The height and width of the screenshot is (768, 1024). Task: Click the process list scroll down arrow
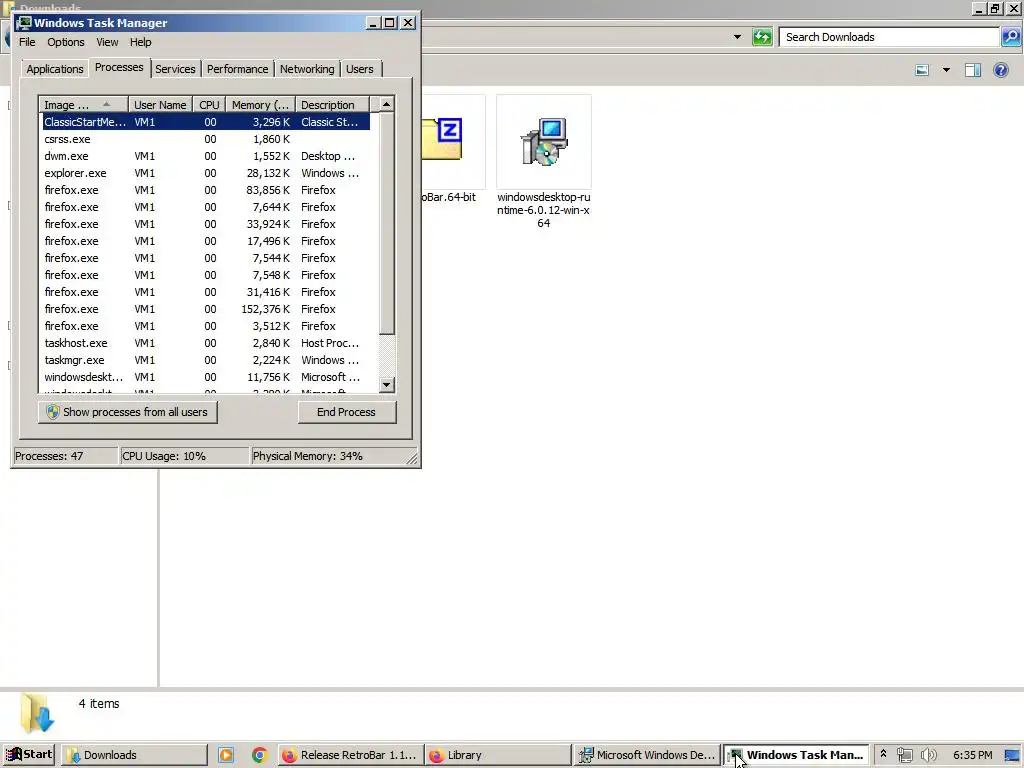tap(387, 385)
